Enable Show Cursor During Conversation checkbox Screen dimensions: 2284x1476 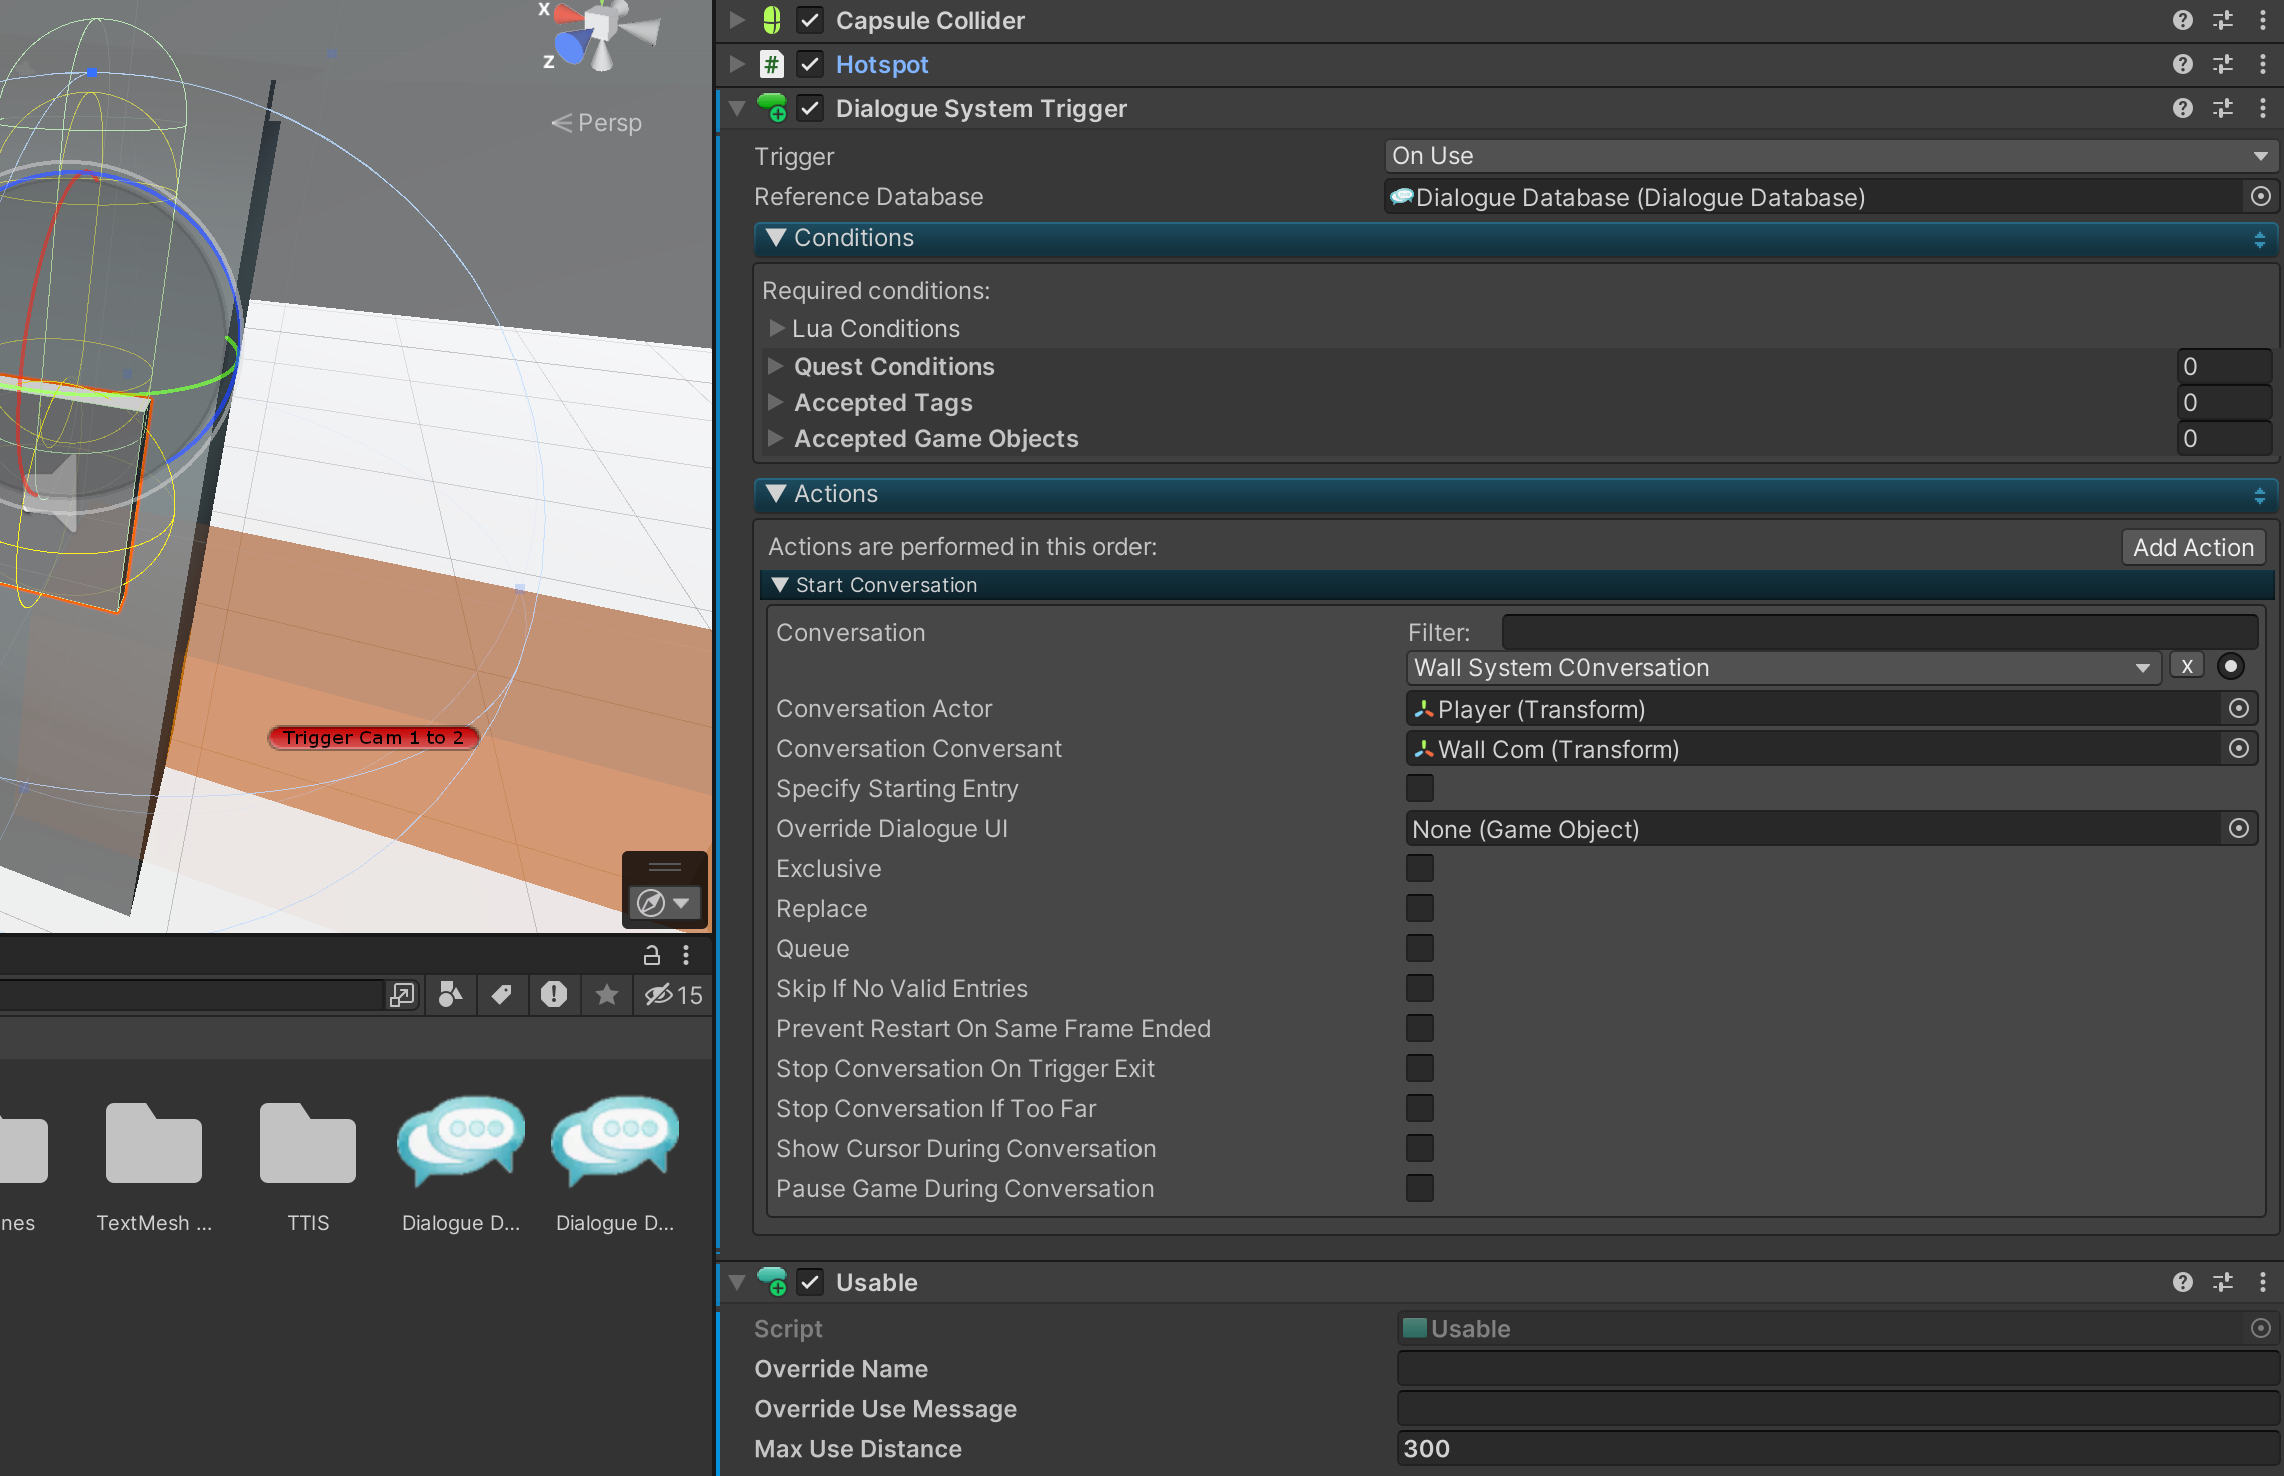click(1420, 1148)
